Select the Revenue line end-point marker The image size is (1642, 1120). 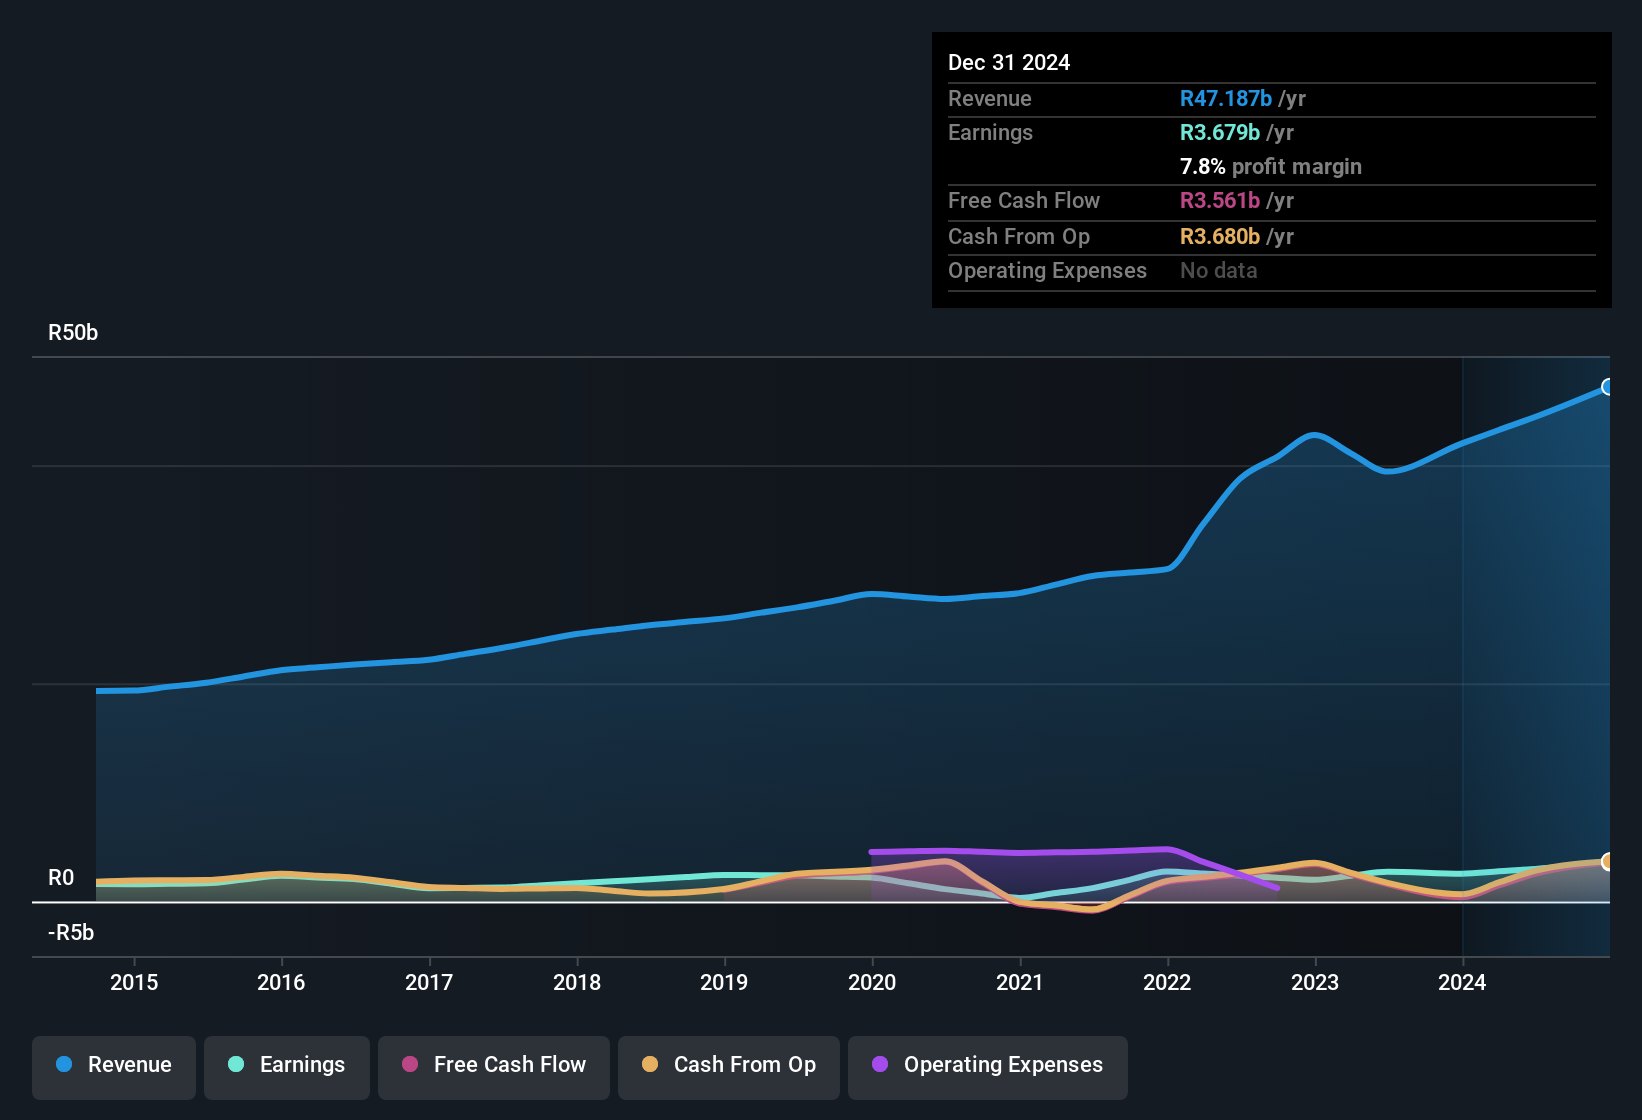pyautogui.click(x=1607, y=387)
